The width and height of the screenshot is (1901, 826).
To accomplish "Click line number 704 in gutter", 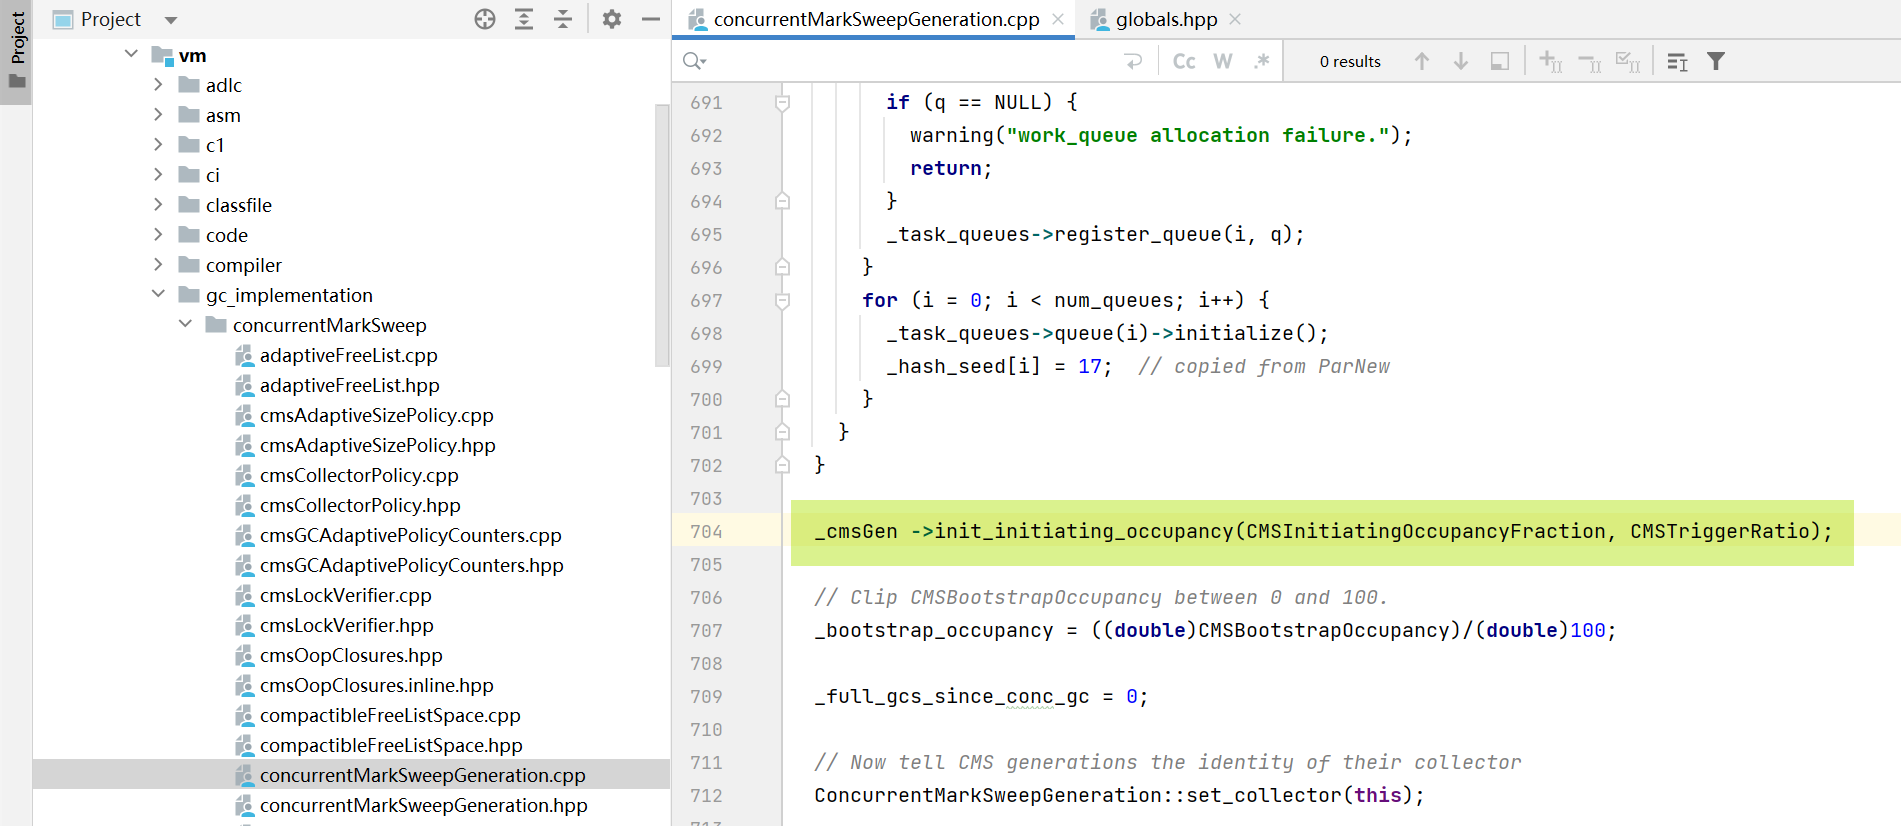I will coord(706,532).
